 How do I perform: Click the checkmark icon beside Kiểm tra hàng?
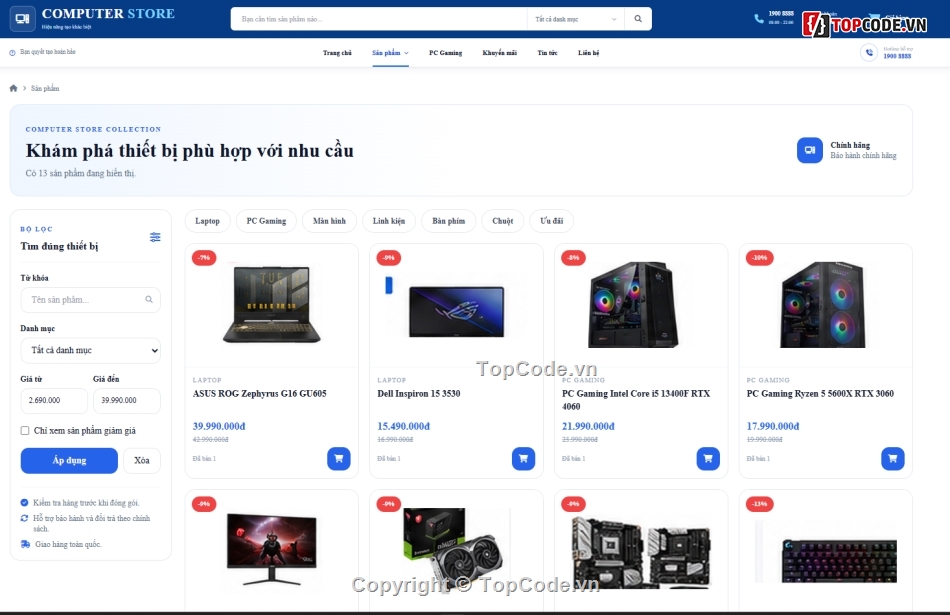point(24,503)
